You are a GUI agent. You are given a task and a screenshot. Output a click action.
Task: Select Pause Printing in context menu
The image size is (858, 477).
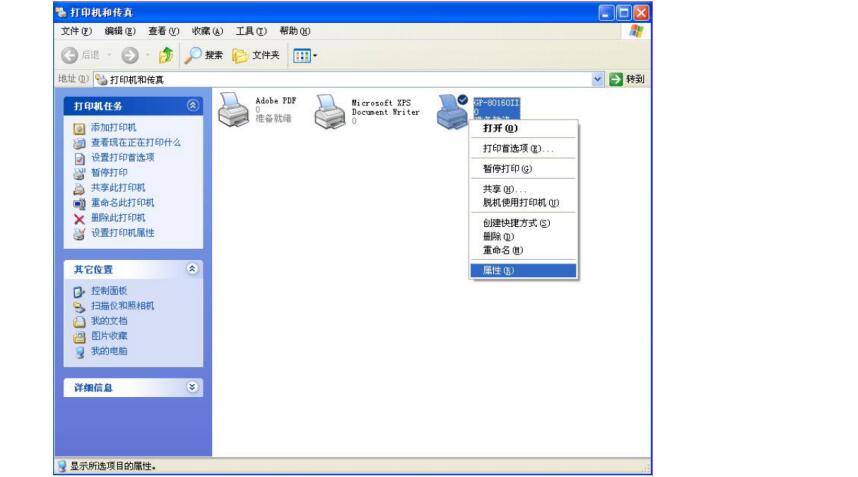point(507,168)
